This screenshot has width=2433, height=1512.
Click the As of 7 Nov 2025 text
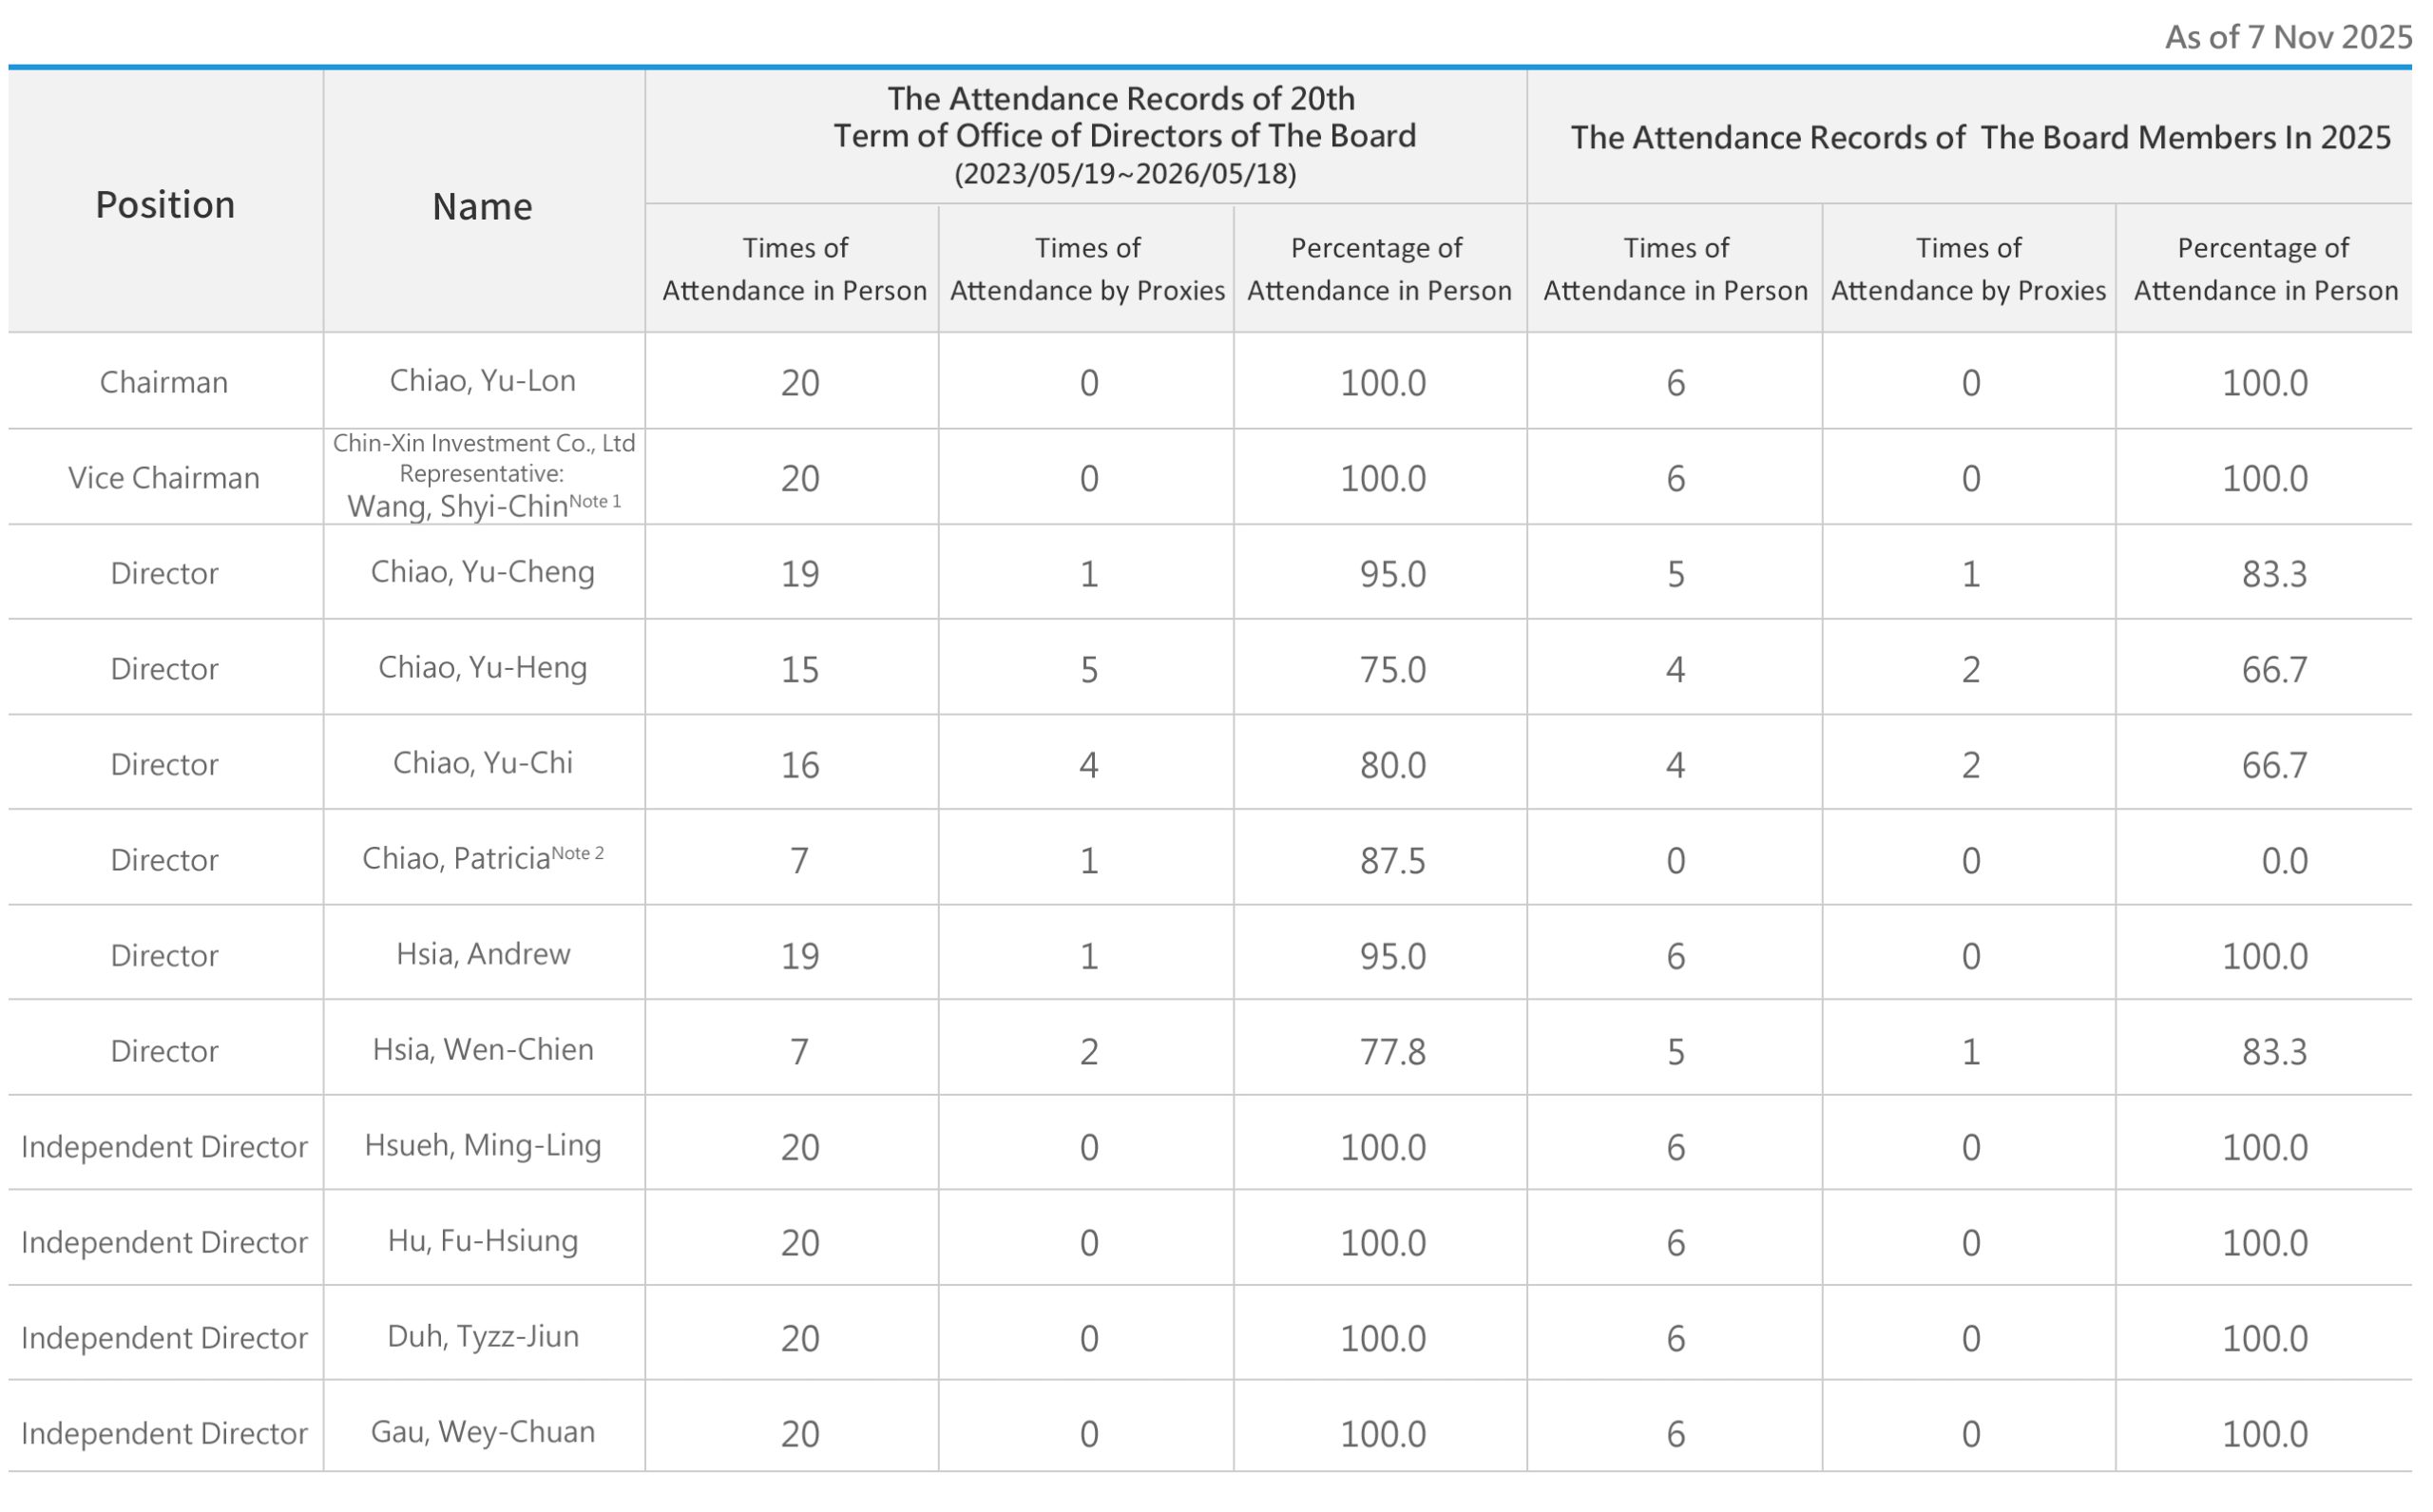coord(2287,37)
